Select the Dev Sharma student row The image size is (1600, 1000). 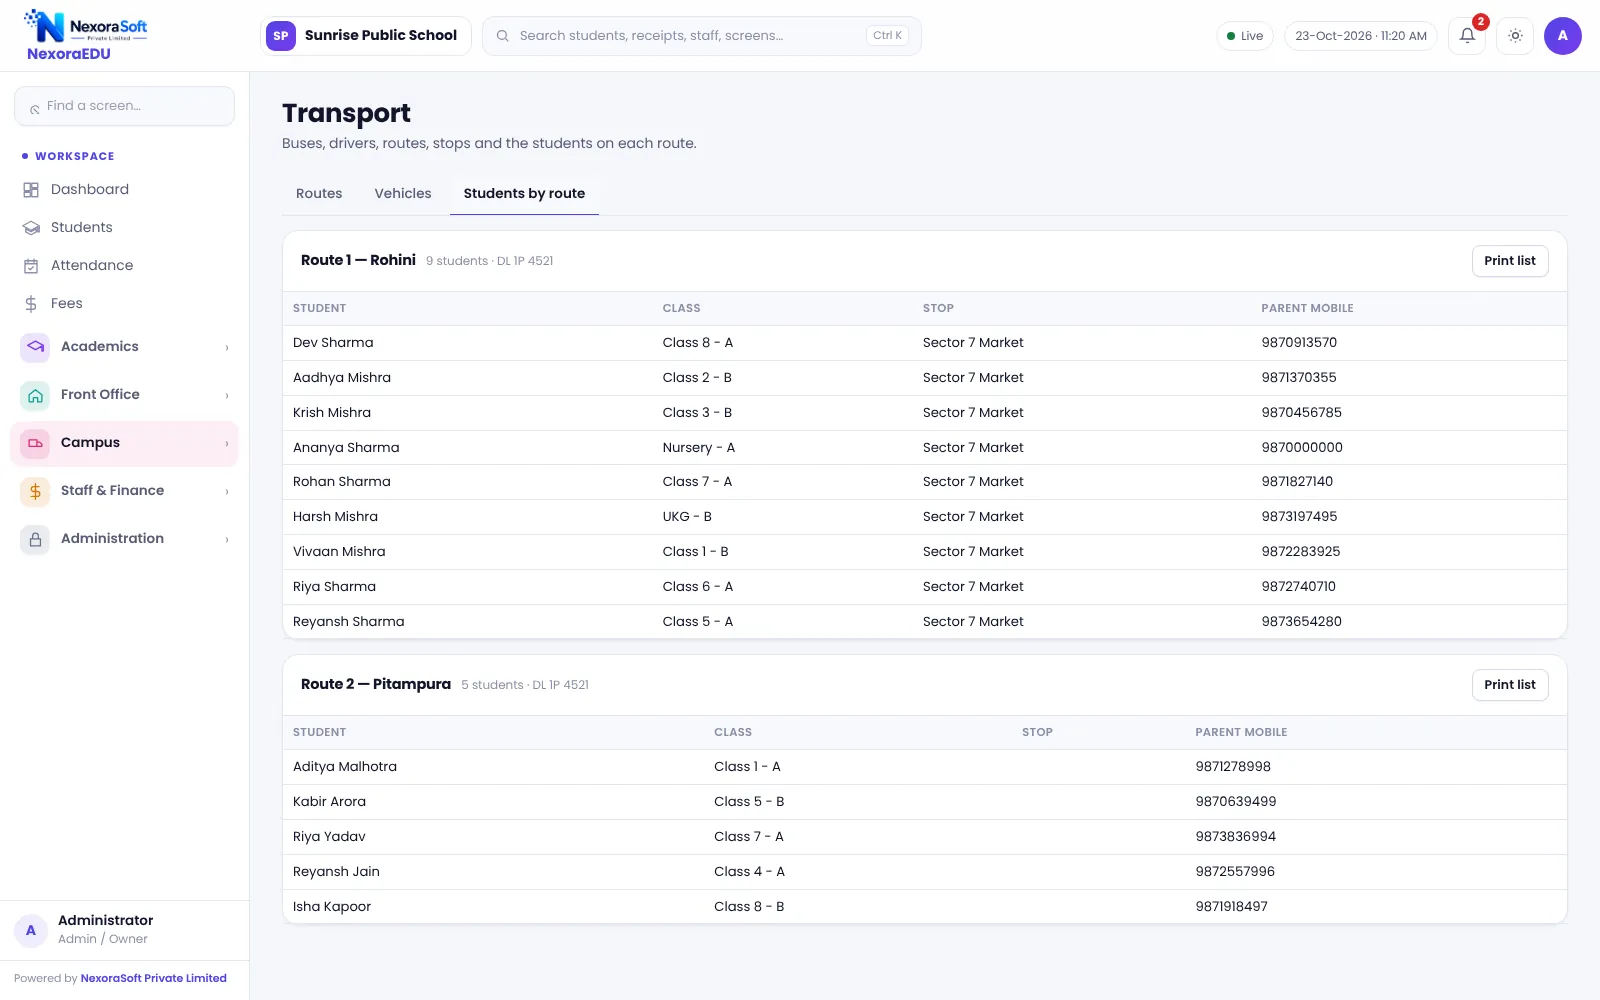(925, 343)
